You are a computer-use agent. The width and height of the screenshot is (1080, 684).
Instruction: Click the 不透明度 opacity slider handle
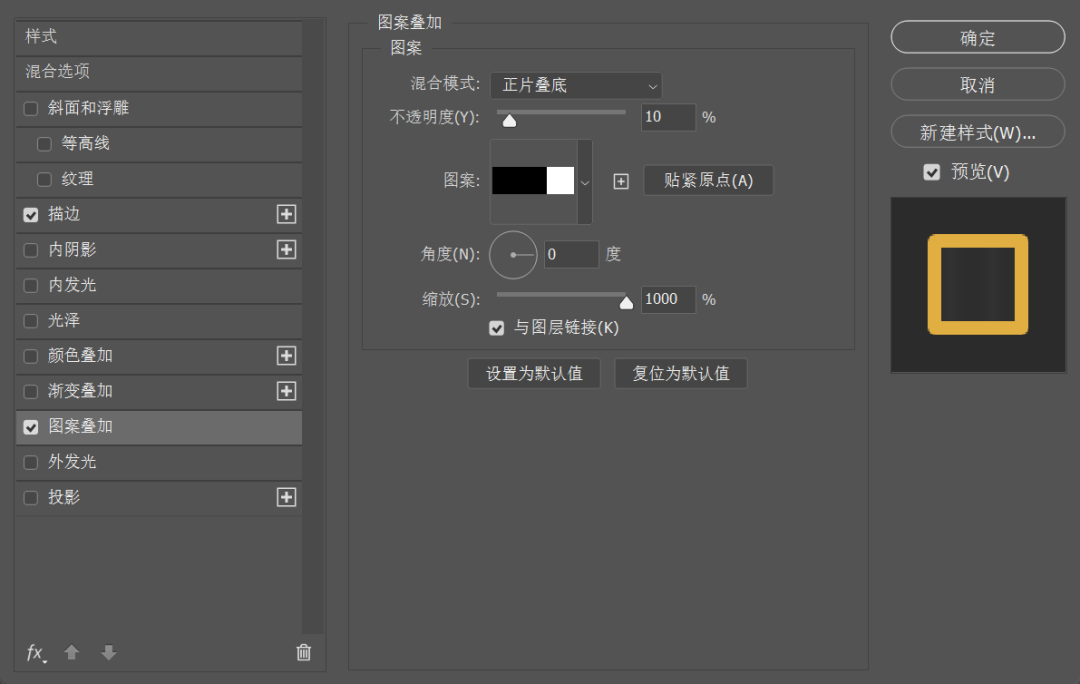click(x=509, y=121)
